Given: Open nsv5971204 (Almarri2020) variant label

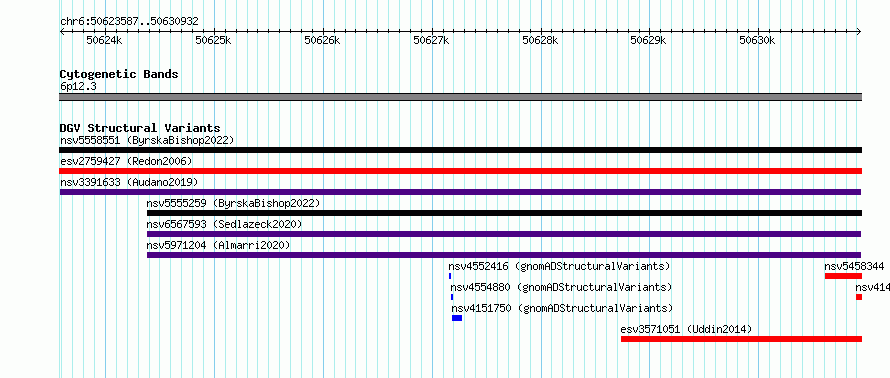Looking at the screenshot, I should click(x=219, y=245).
